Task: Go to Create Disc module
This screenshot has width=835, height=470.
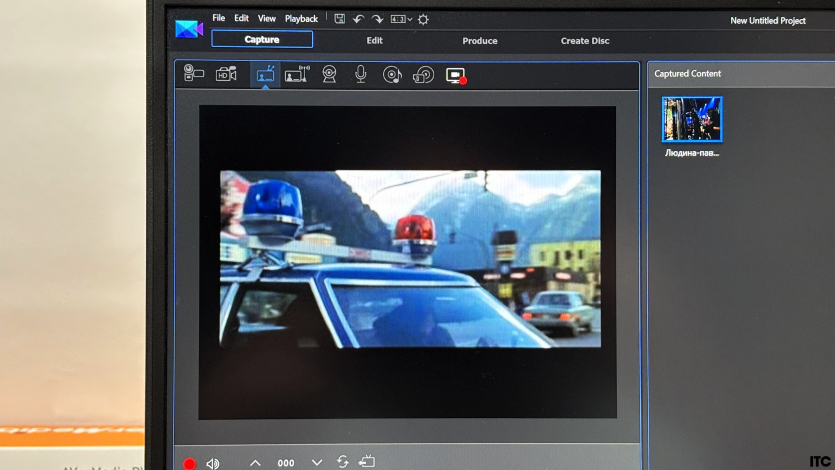Action: point(585,41)
